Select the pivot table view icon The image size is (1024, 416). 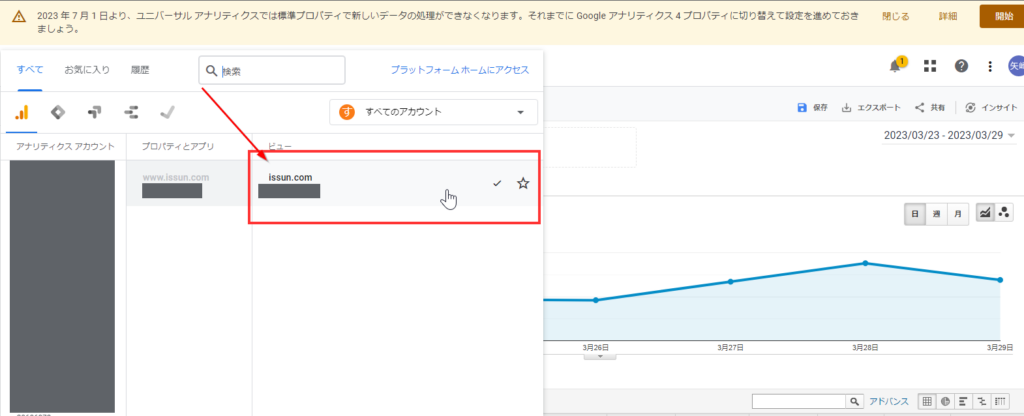(1000, 401)
